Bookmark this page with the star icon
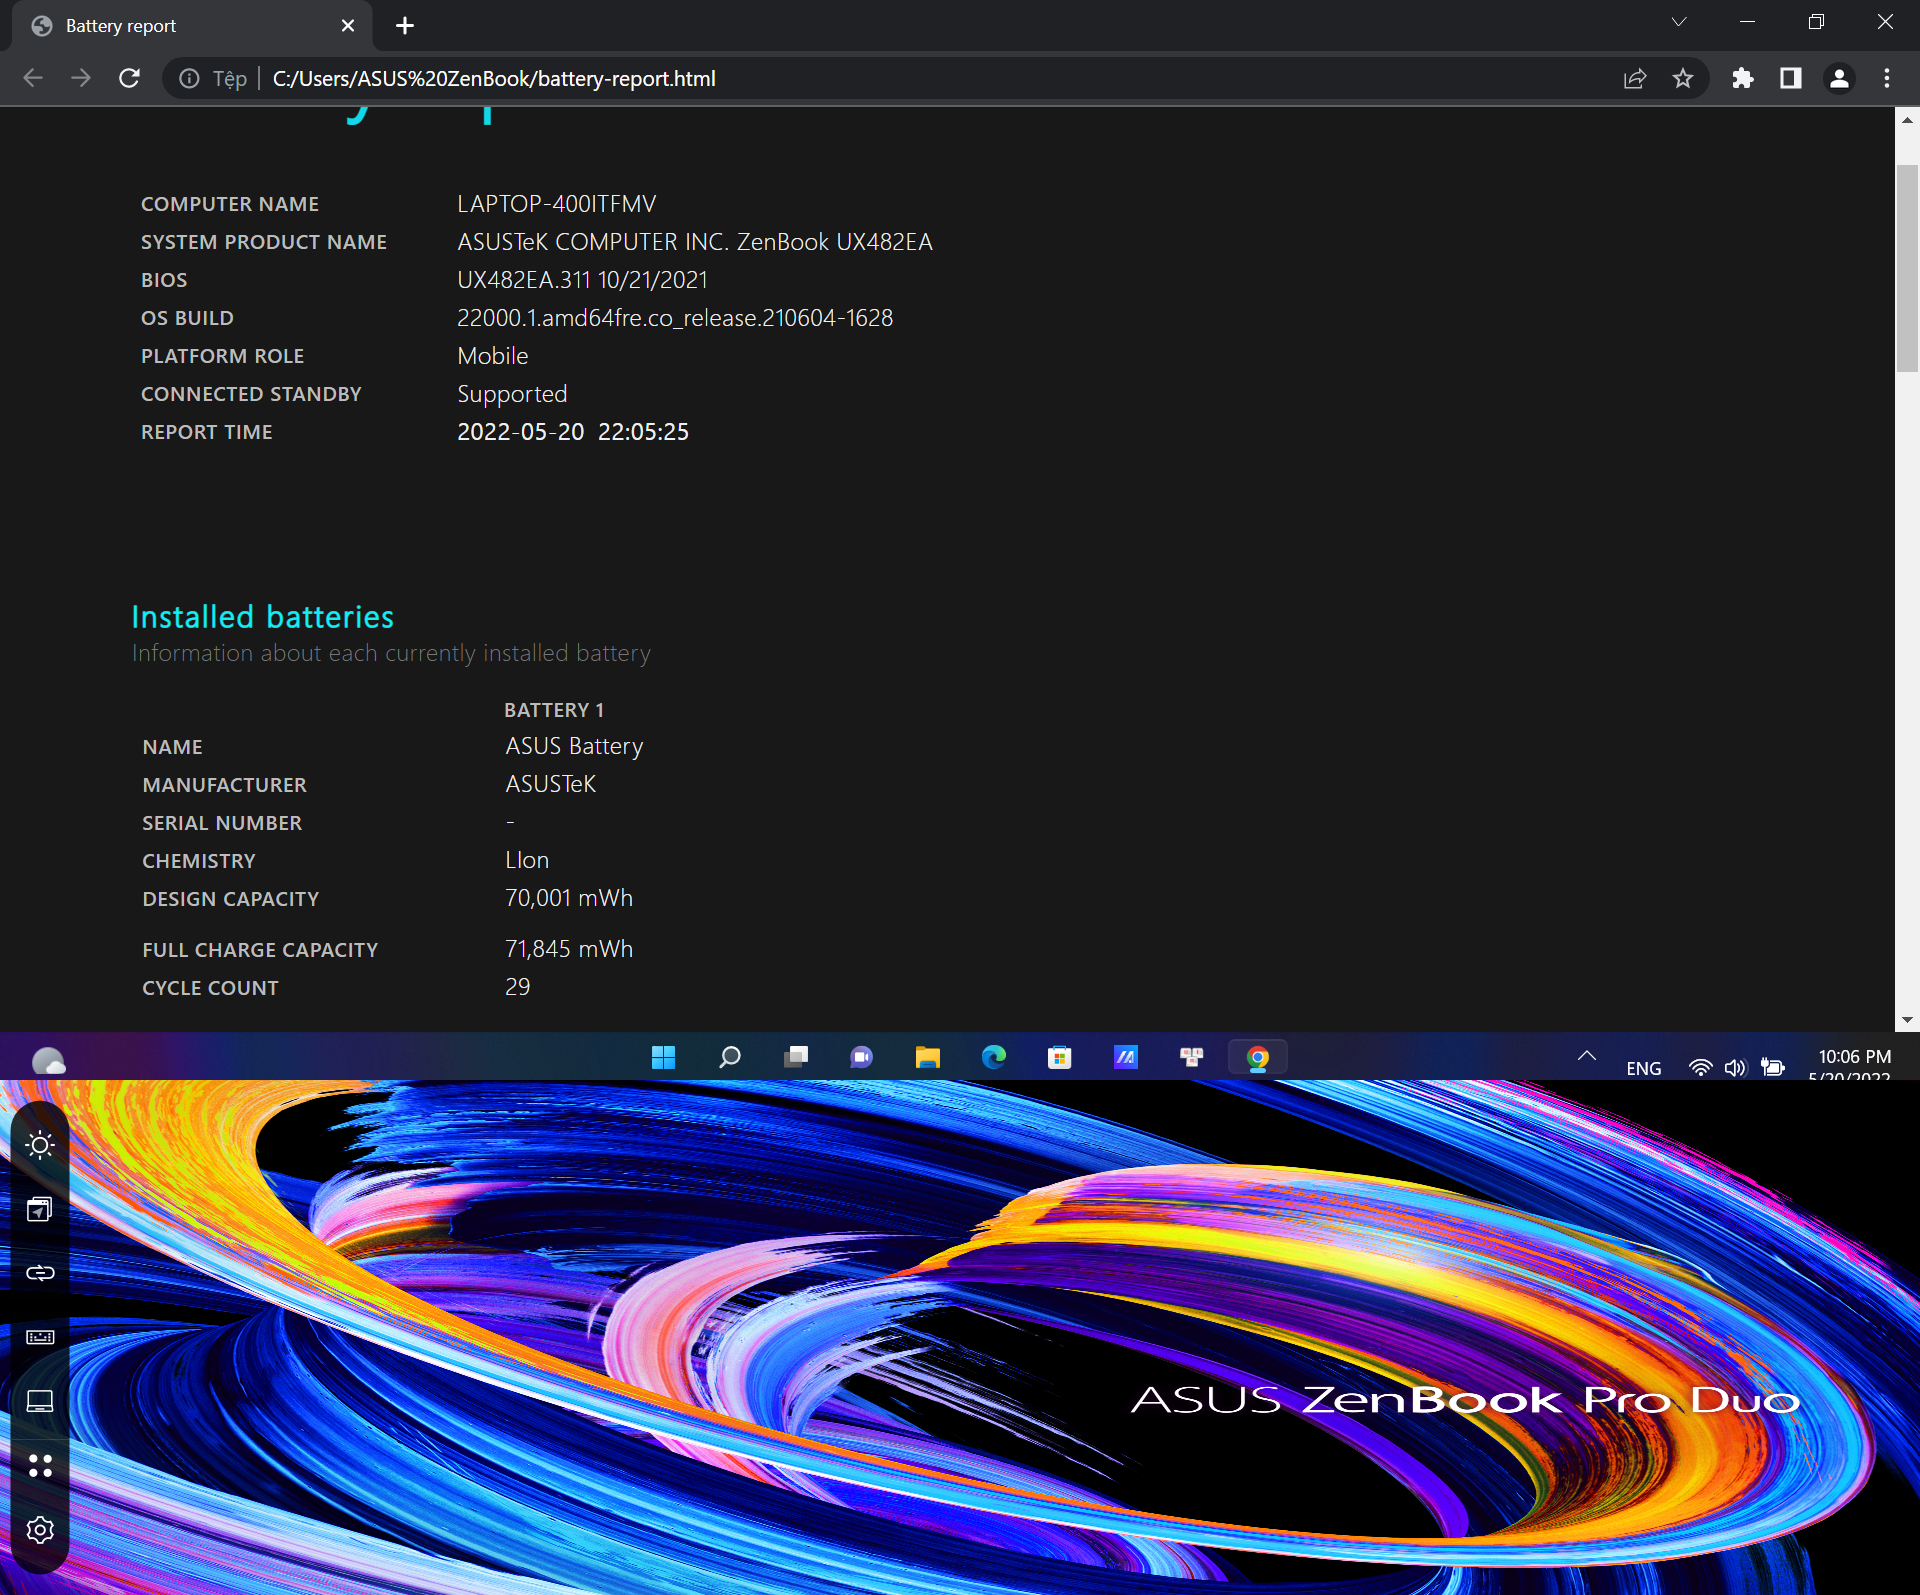The image size is (1920, 1595). tap(1683, 78)
